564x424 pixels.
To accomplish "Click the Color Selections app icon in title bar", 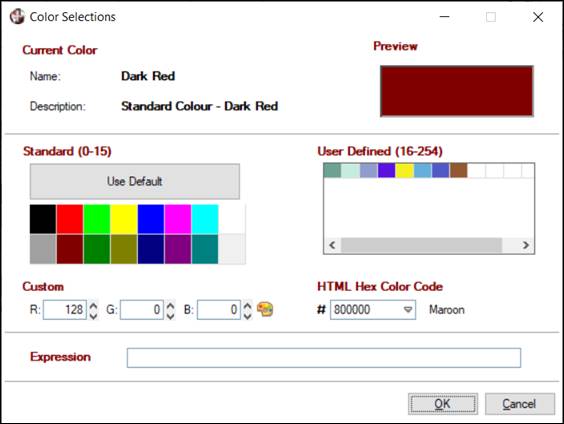I will (x=17, y=17).
